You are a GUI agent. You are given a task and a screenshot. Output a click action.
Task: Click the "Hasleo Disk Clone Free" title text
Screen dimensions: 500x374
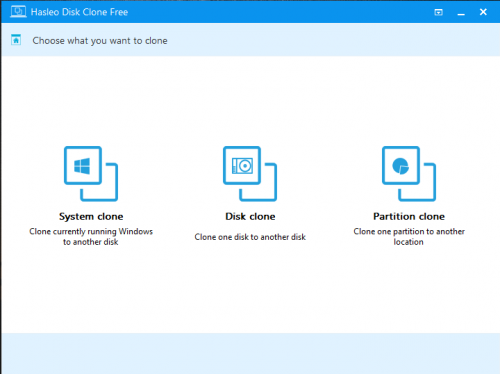pos(79,12)
